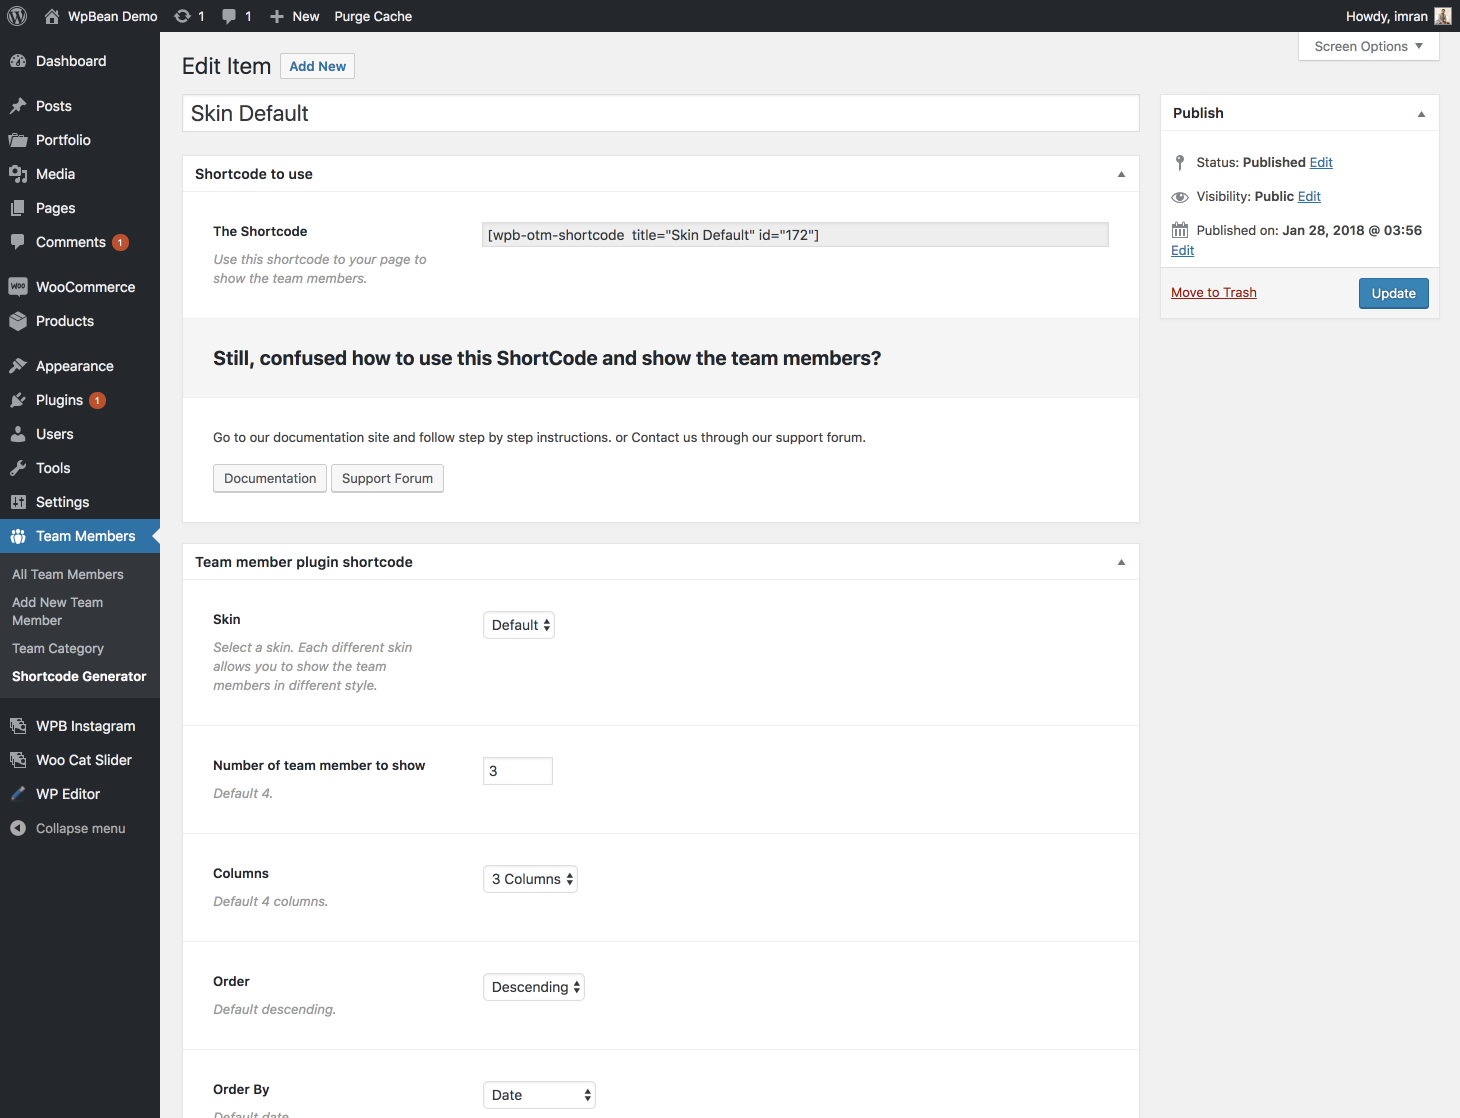This screenshot has width=1460, height=1118.
Task: Go to All Team Members submenu
Action: 68,574
